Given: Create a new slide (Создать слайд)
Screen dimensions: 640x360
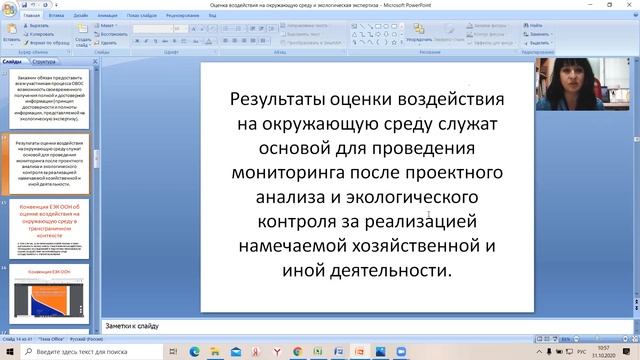Looking at the screenshot, I should pyautogui.click(x=83, y=36).
